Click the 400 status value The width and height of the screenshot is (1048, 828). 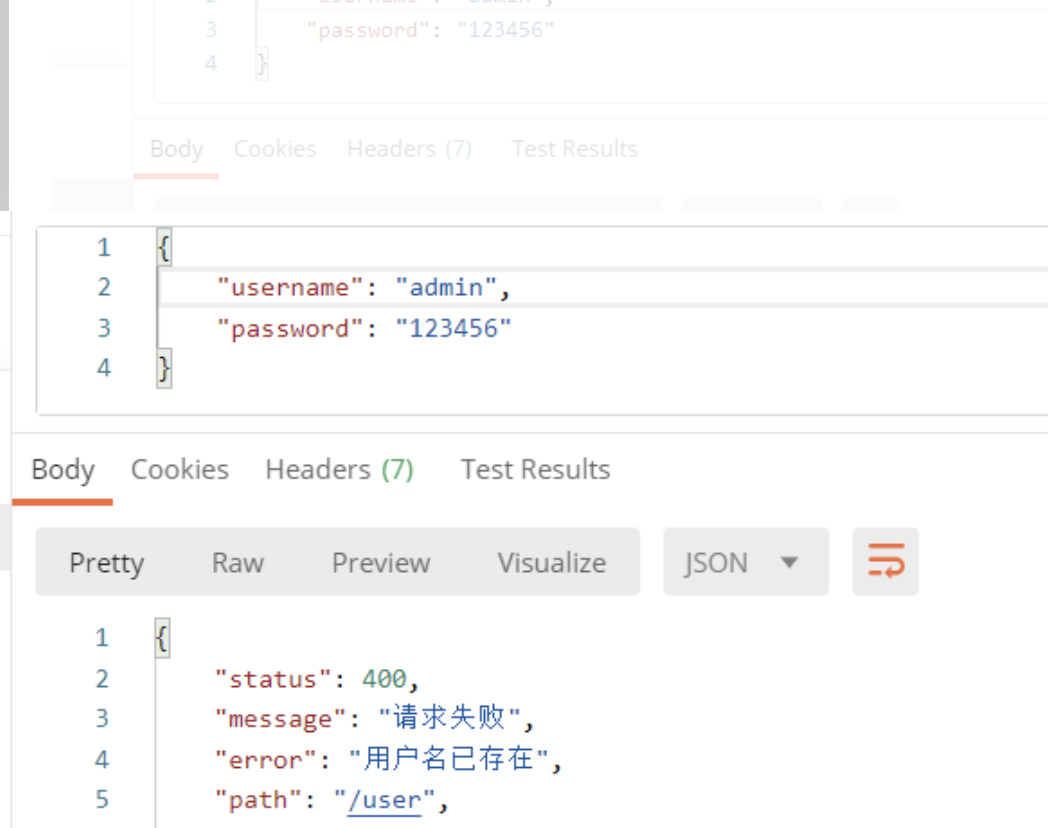click(383, 680)
